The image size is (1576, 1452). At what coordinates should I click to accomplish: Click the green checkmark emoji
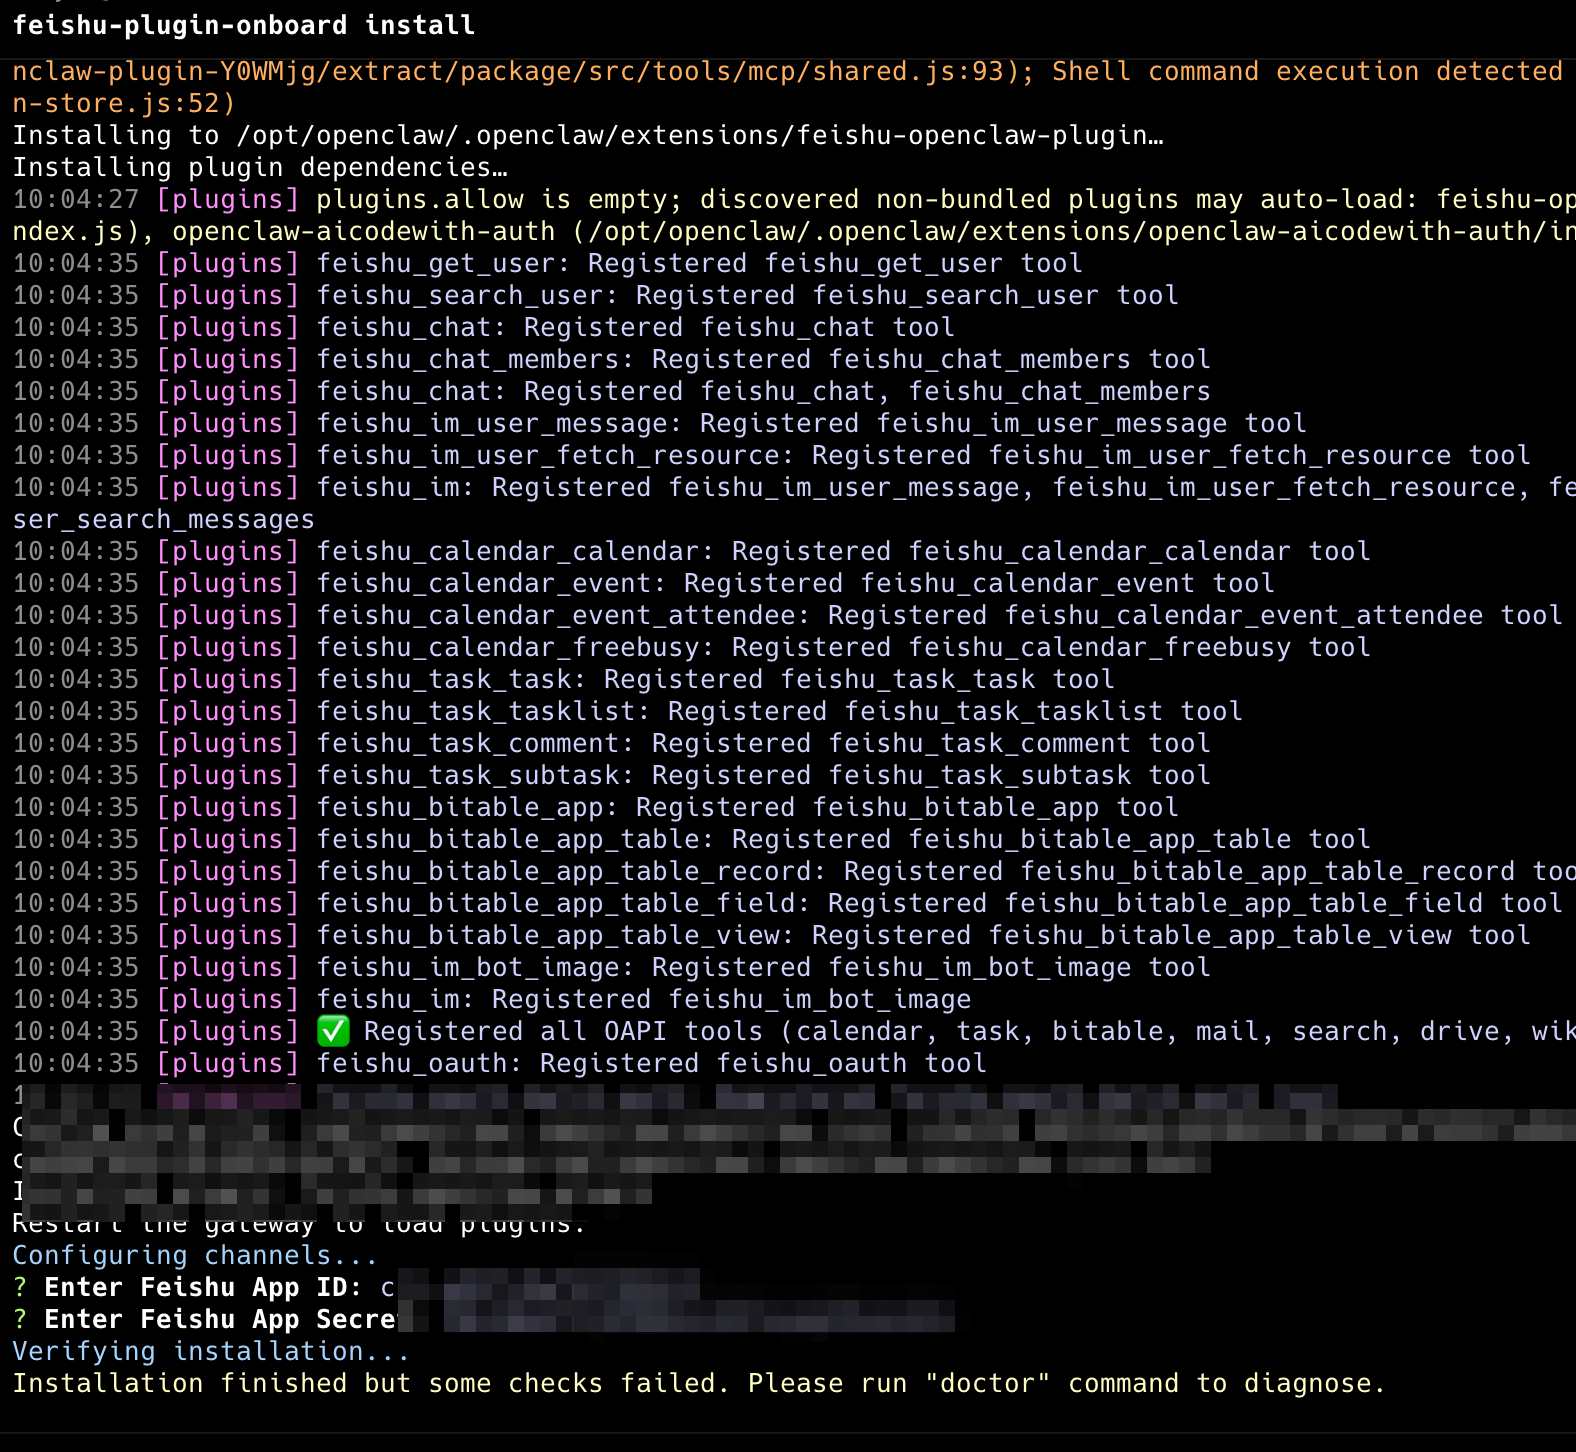coord(333,1031)
